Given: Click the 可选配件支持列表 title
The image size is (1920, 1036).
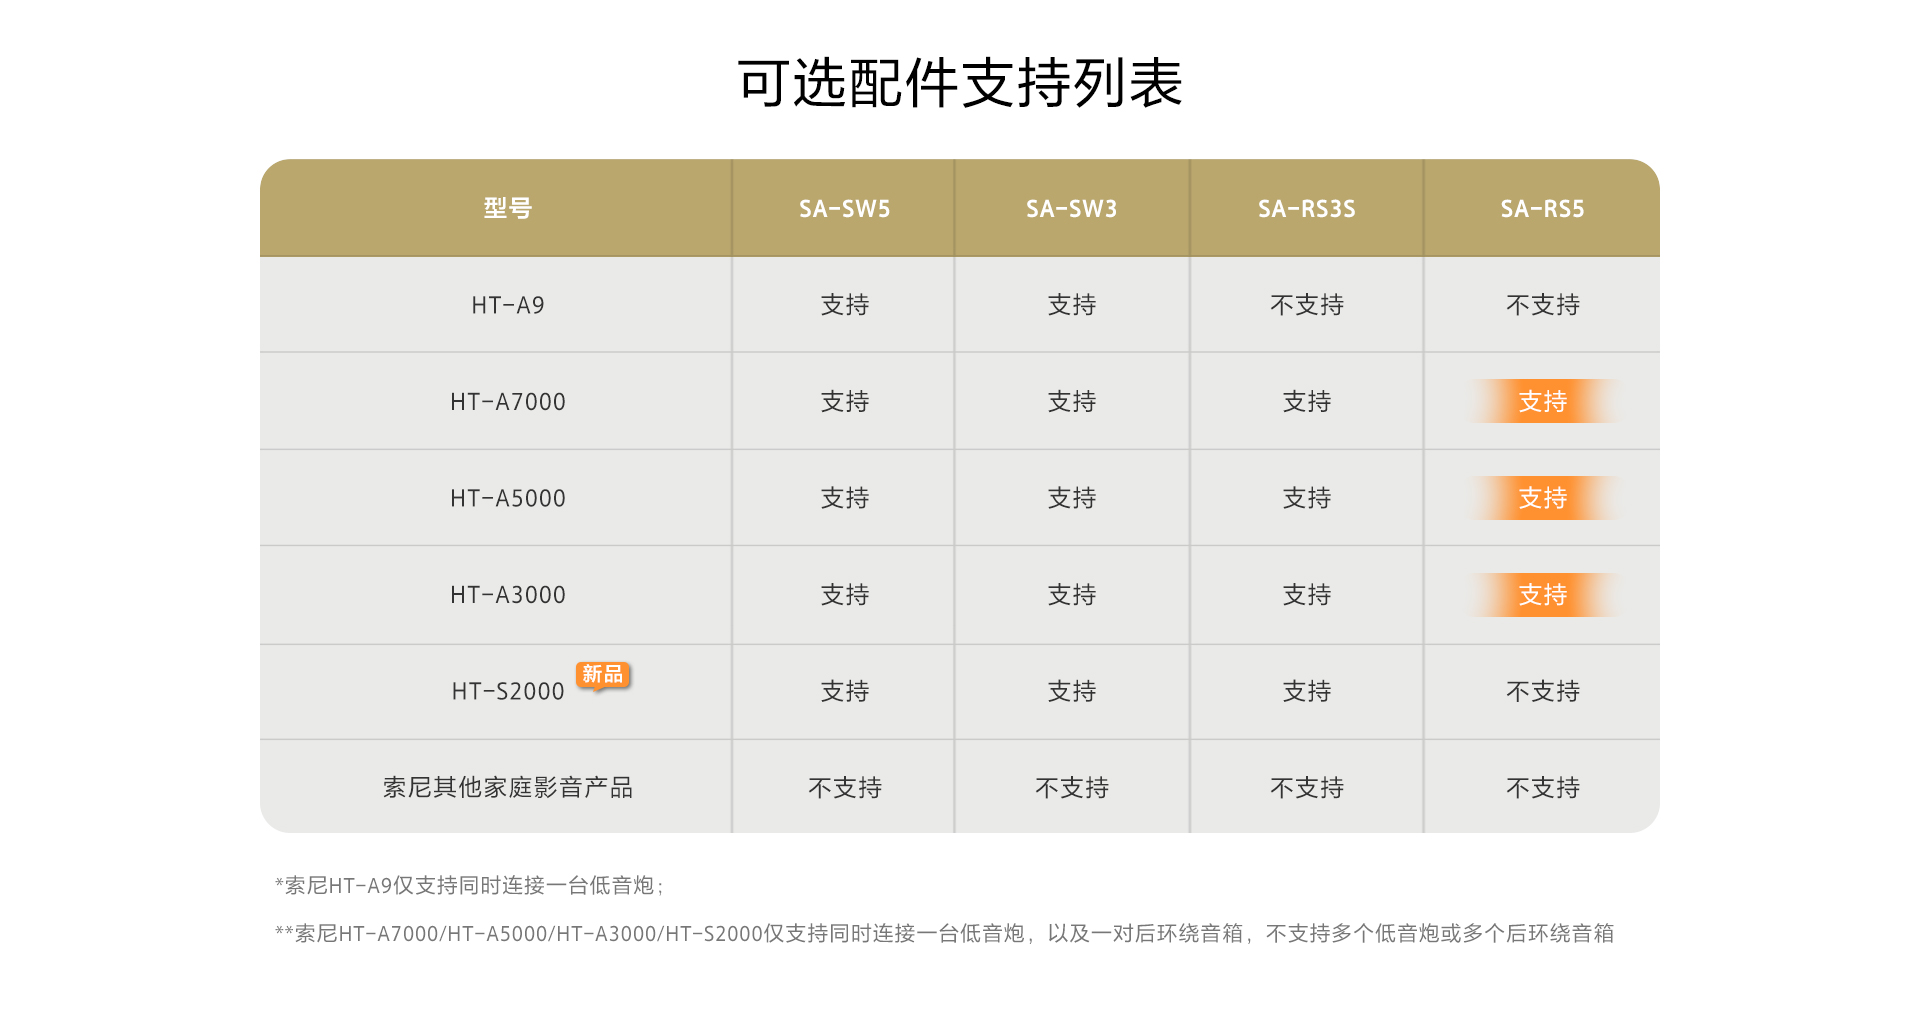Looking at the screenshot, I should (960, 83).
